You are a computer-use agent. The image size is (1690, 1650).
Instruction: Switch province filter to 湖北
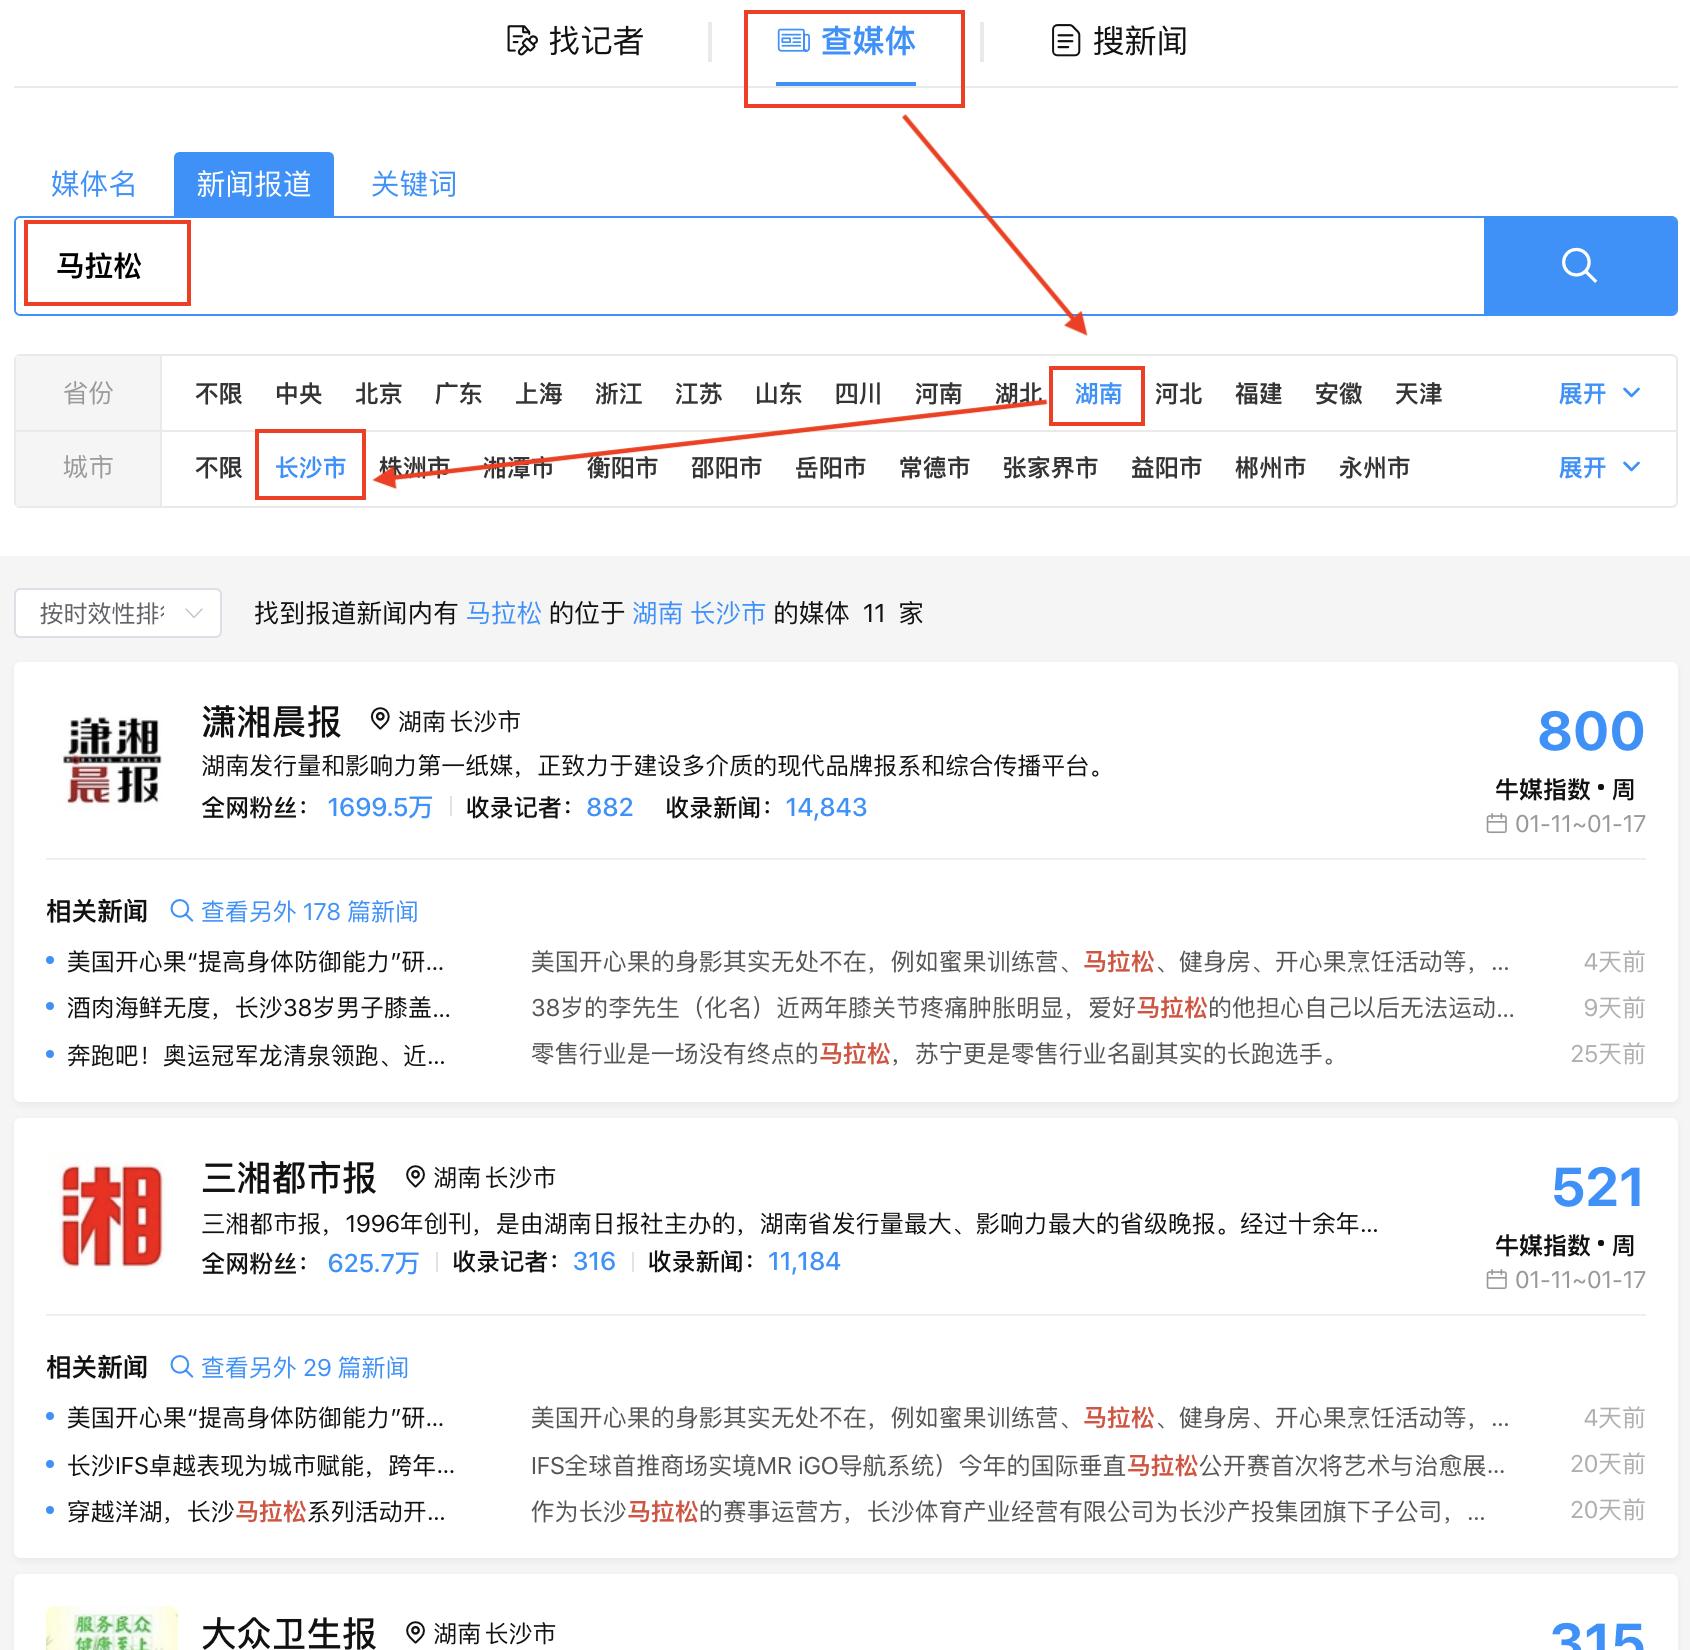(x=1018, y=394)
